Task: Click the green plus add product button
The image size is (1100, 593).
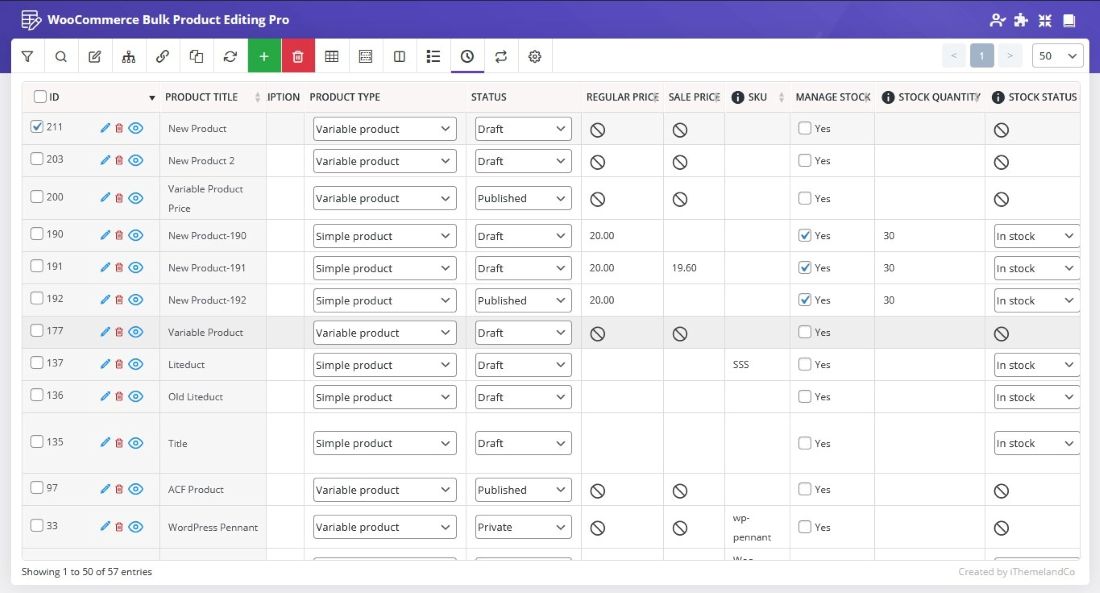Action: tap(264, 57)
